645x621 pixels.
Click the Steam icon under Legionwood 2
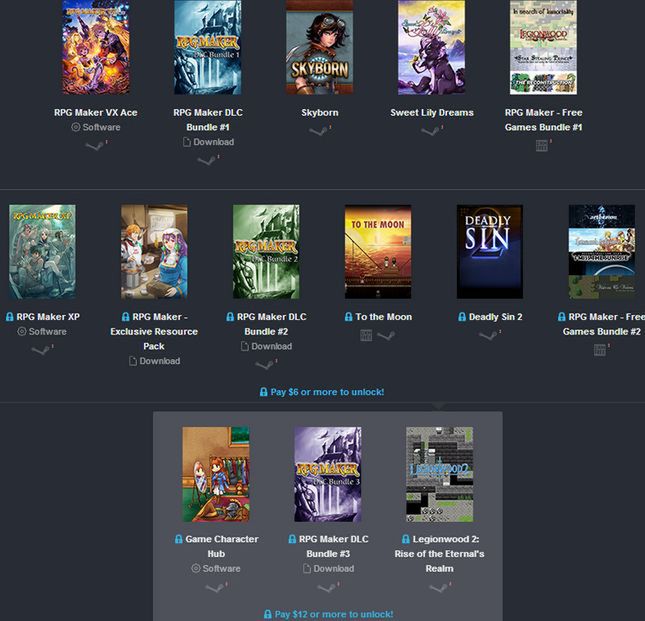[x=439, y=587]
